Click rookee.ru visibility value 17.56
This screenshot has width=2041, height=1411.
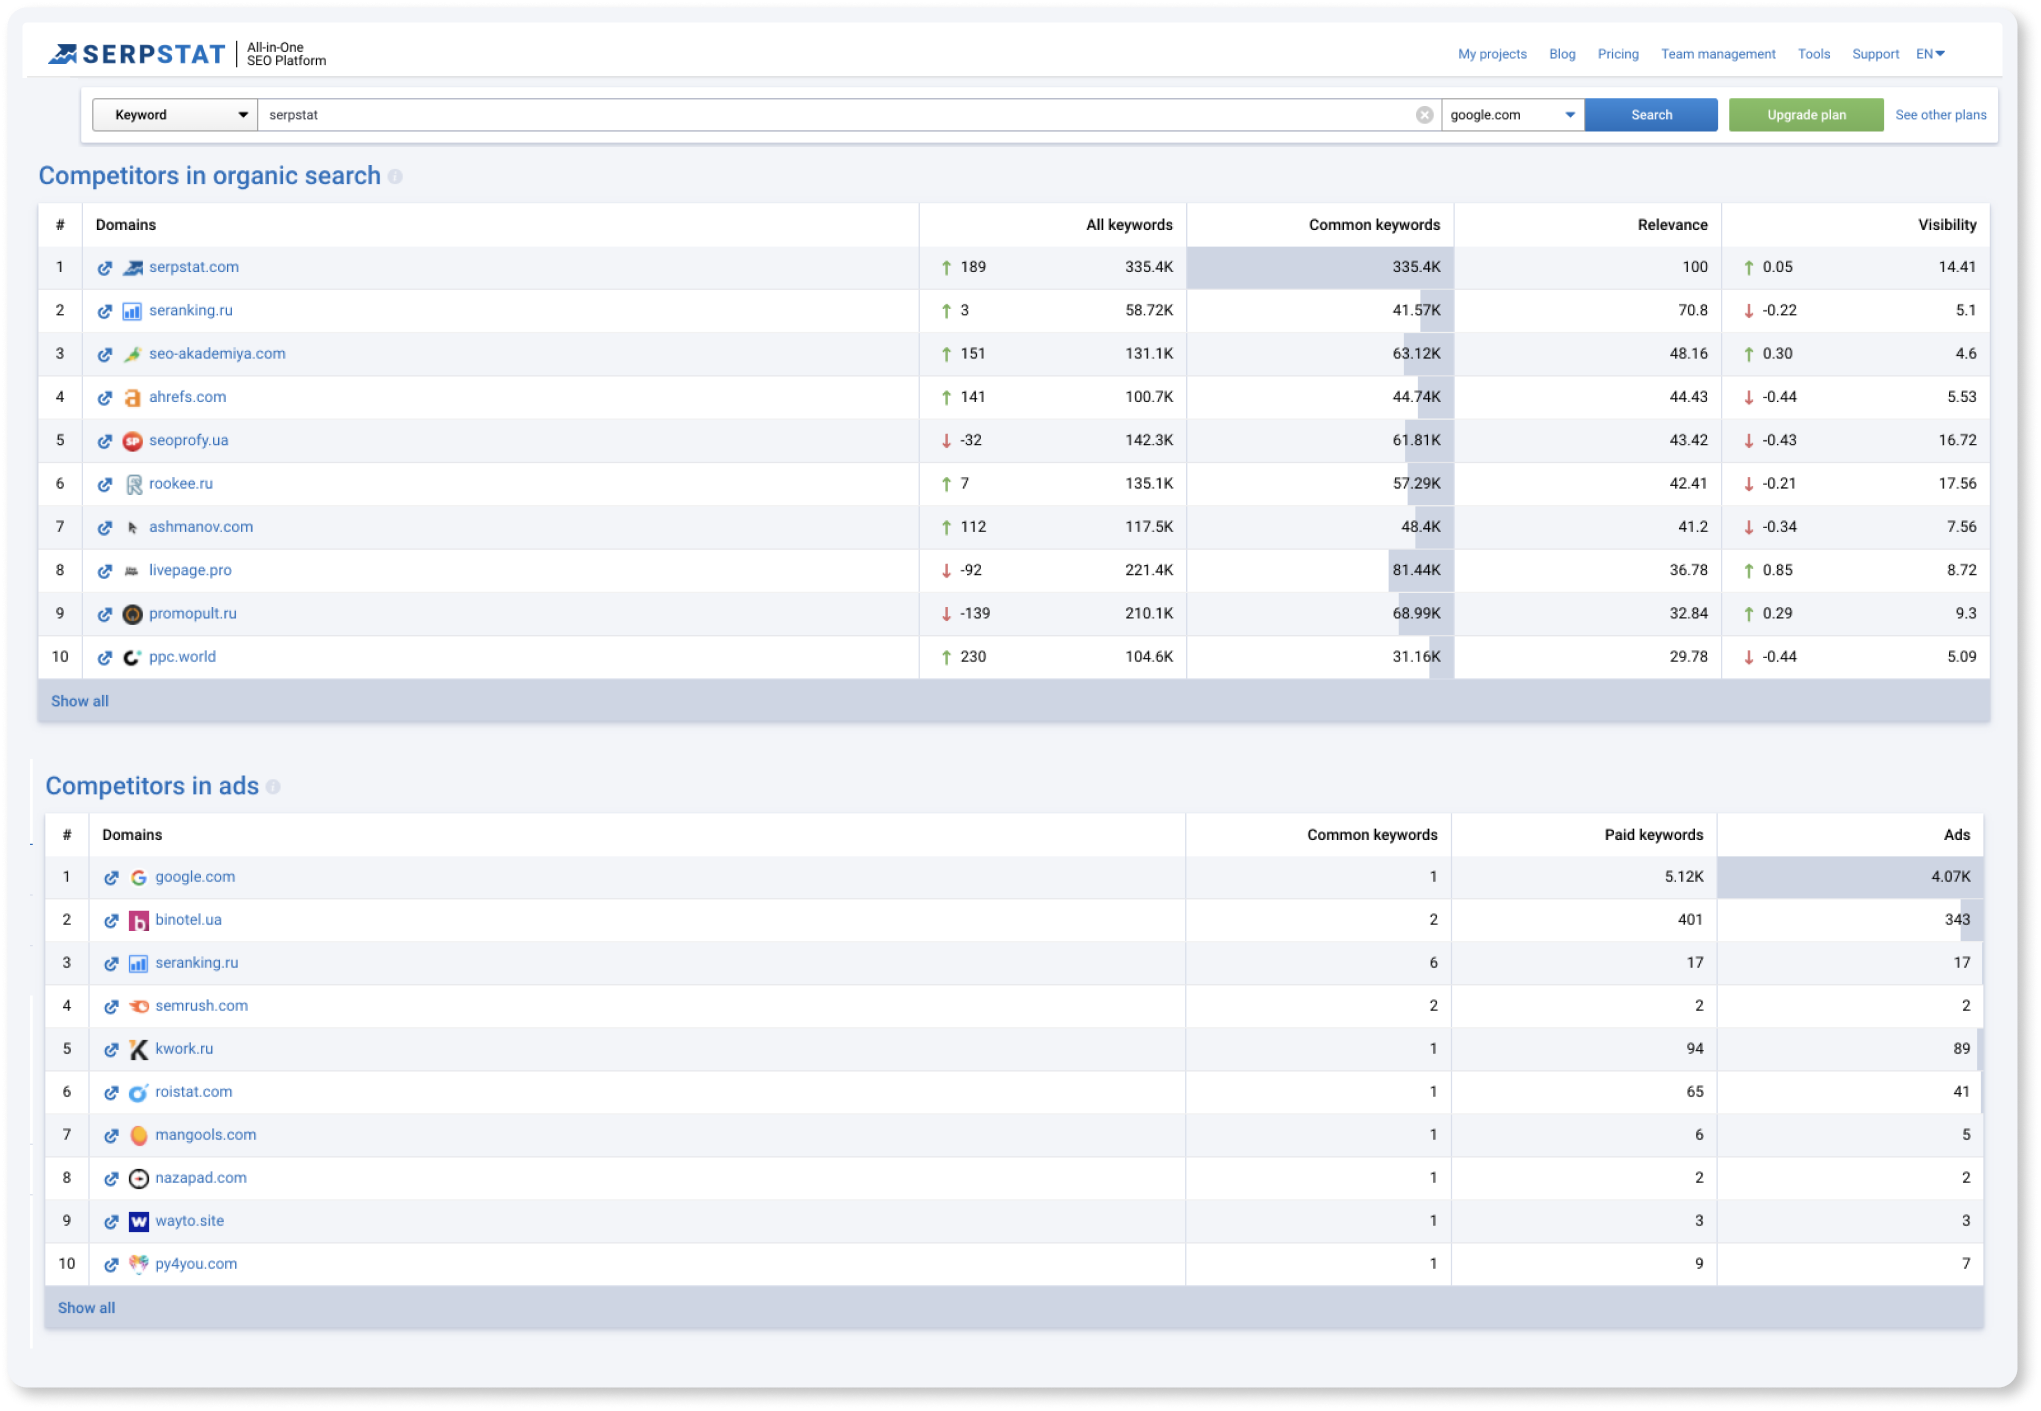click(1957, 484)
